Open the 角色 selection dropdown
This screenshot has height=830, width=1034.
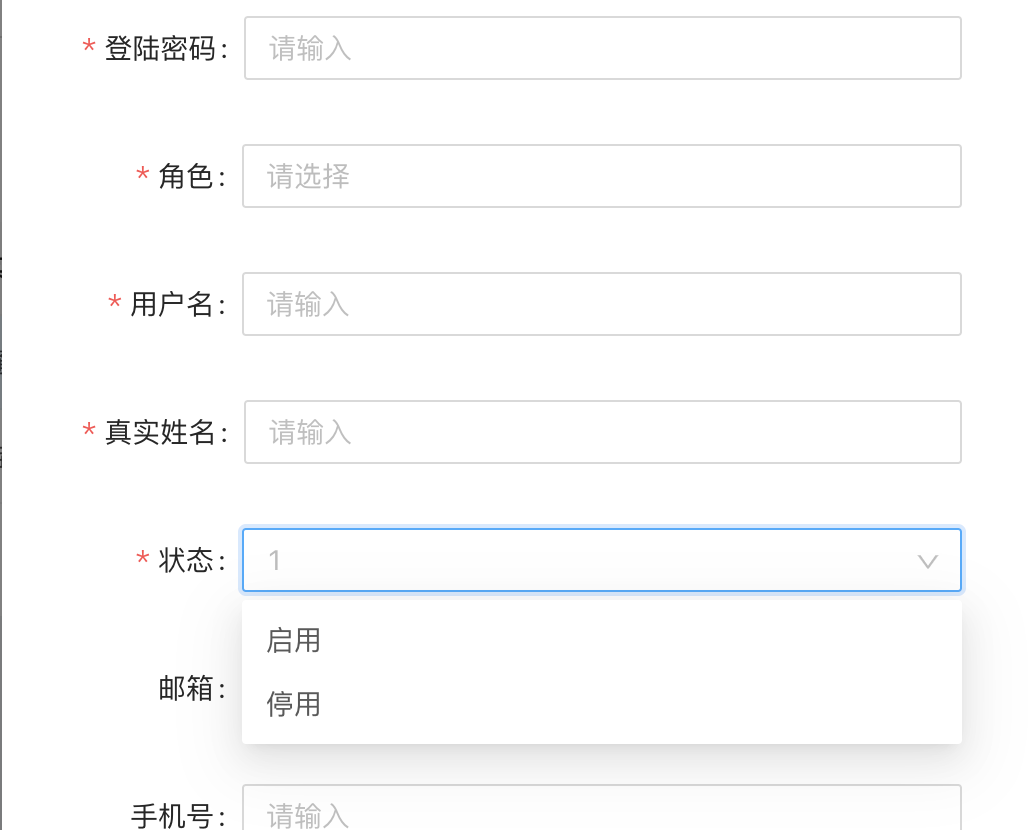point(602,176)
